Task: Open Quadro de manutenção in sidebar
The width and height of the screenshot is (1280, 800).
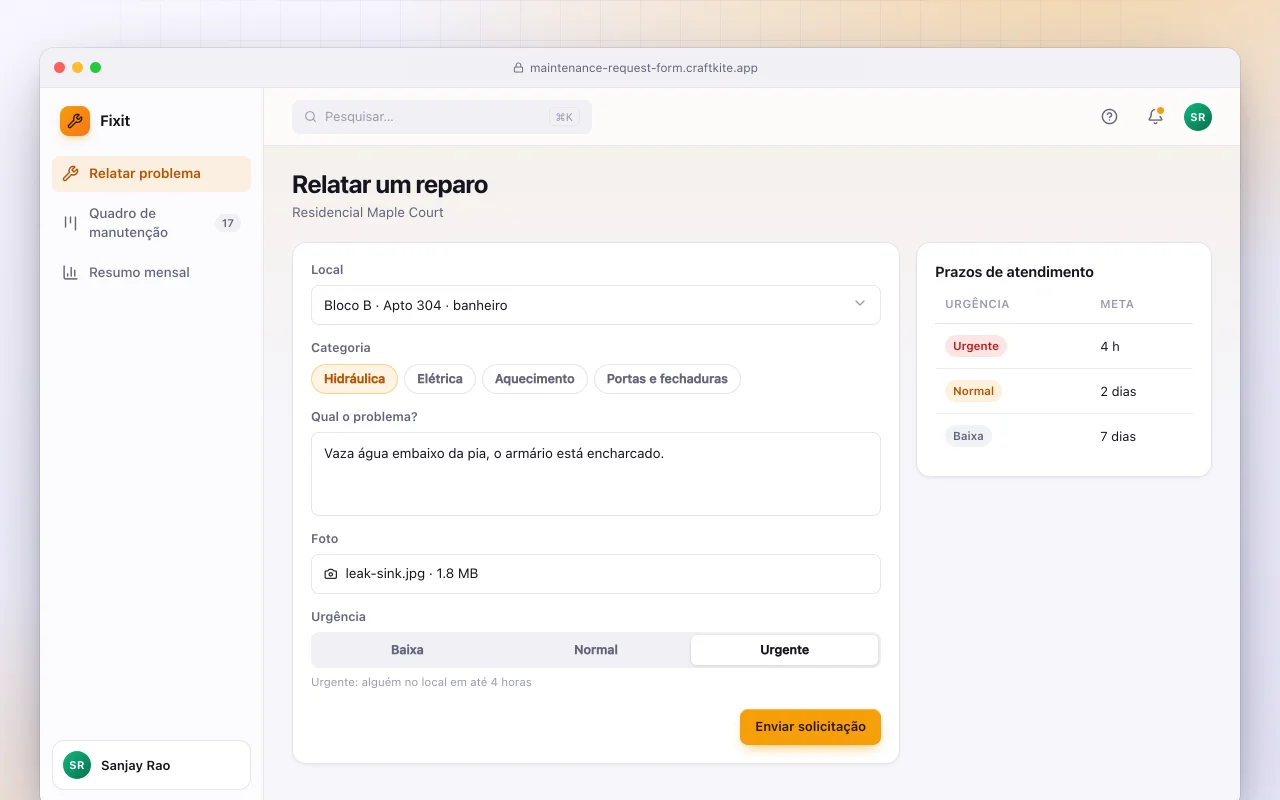Action: [151, 223]
